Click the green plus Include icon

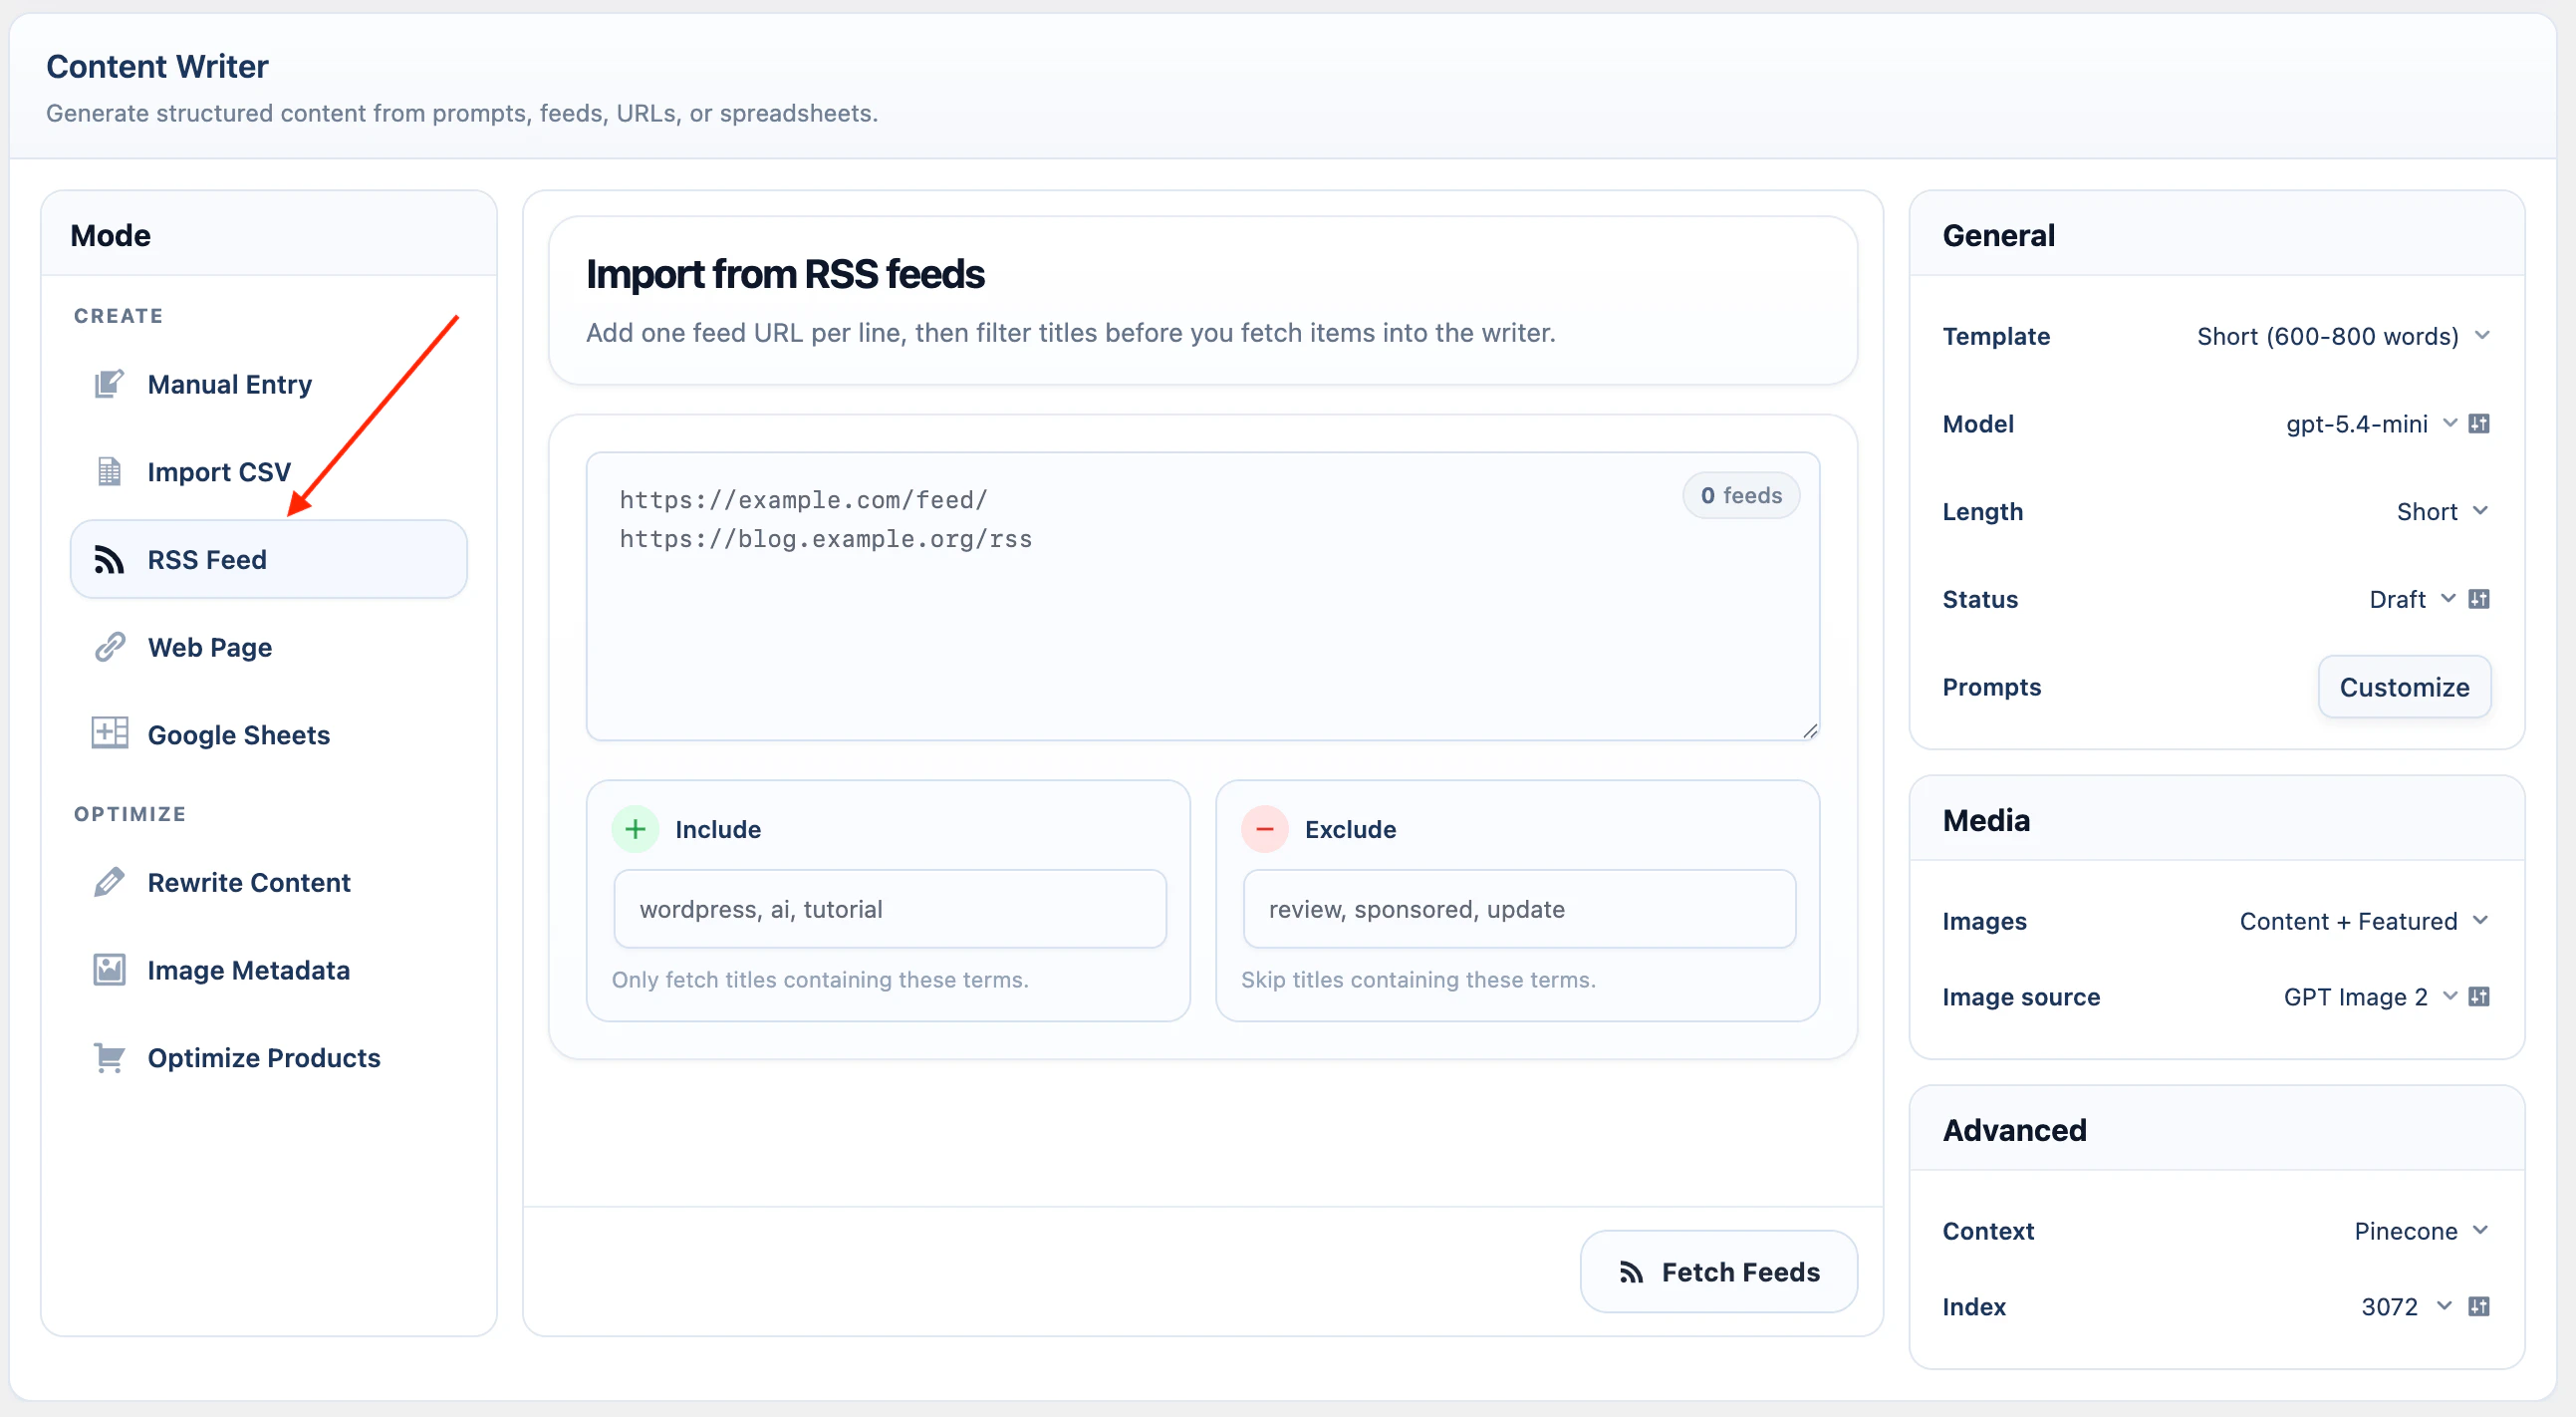tap(635, 829)
